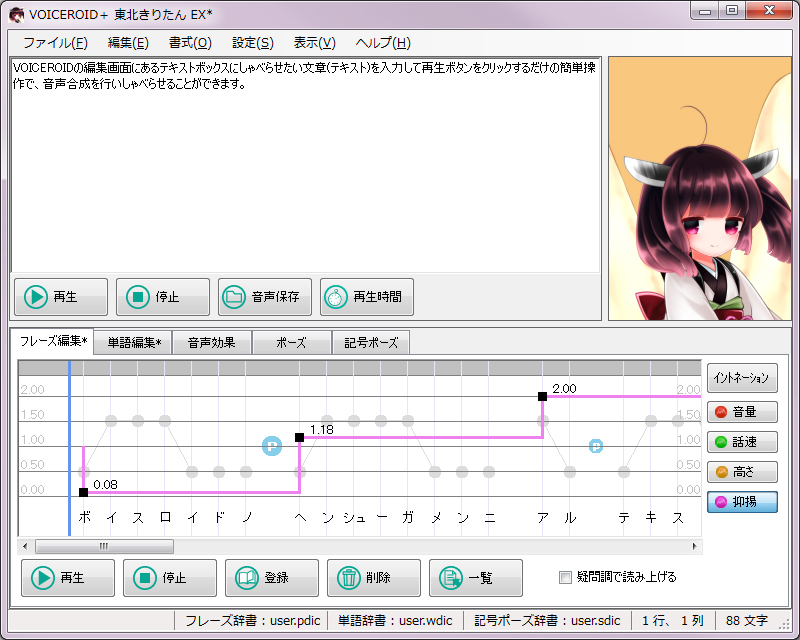800x640 pixels.
Task: Click the small pause marker P after アル
Action: point(596,446)
